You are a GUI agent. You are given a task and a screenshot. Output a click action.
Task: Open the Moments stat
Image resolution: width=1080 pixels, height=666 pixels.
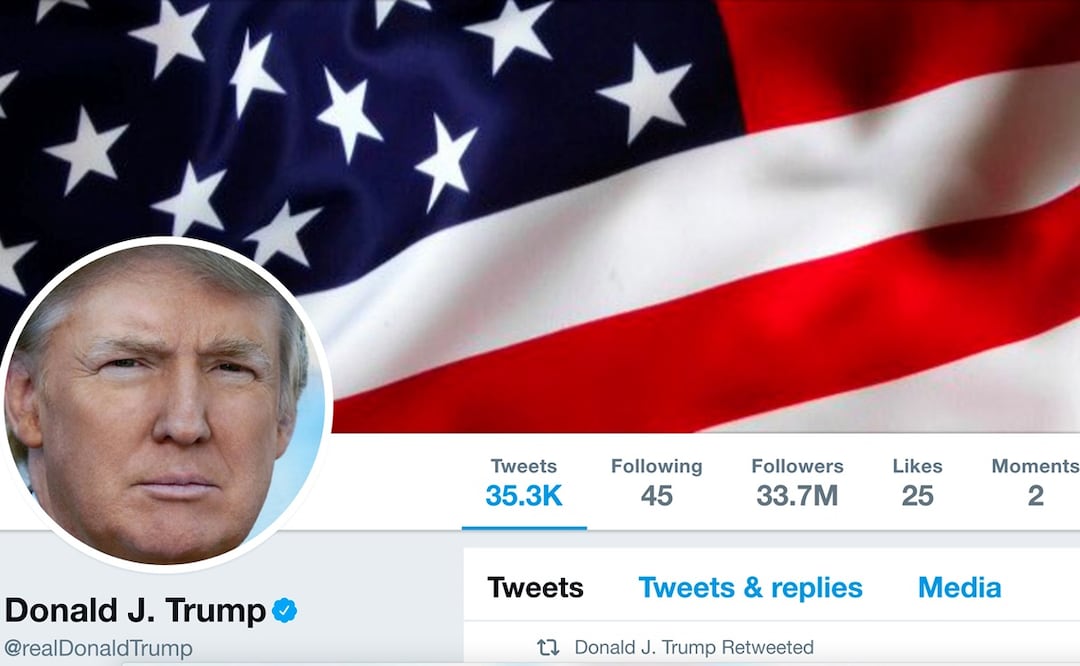pyautogui.click(x=1035, y=482)
